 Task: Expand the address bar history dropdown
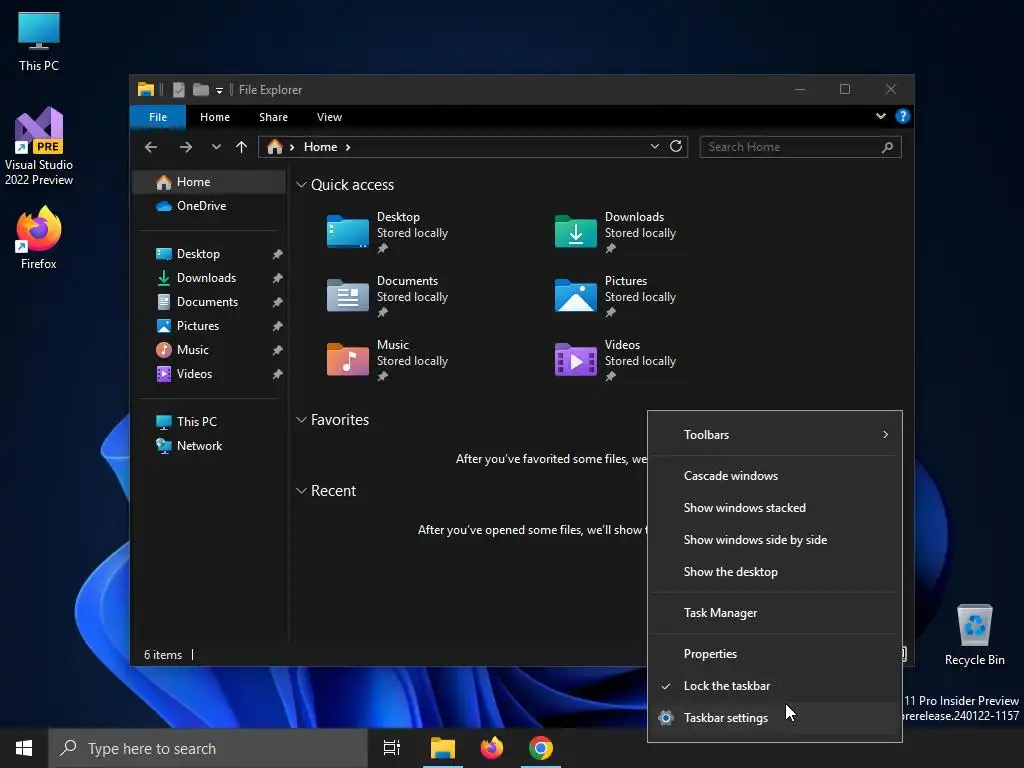(x=654, y=146)
